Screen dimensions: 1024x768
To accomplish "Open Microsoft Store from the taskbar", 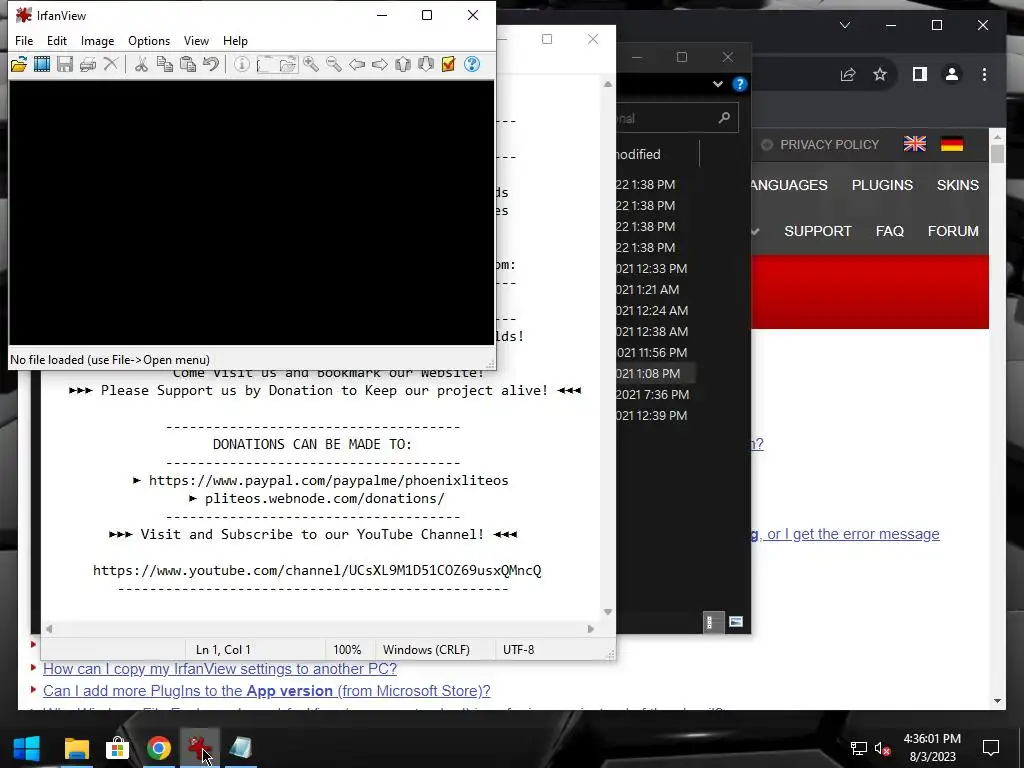I will (118, 748).
